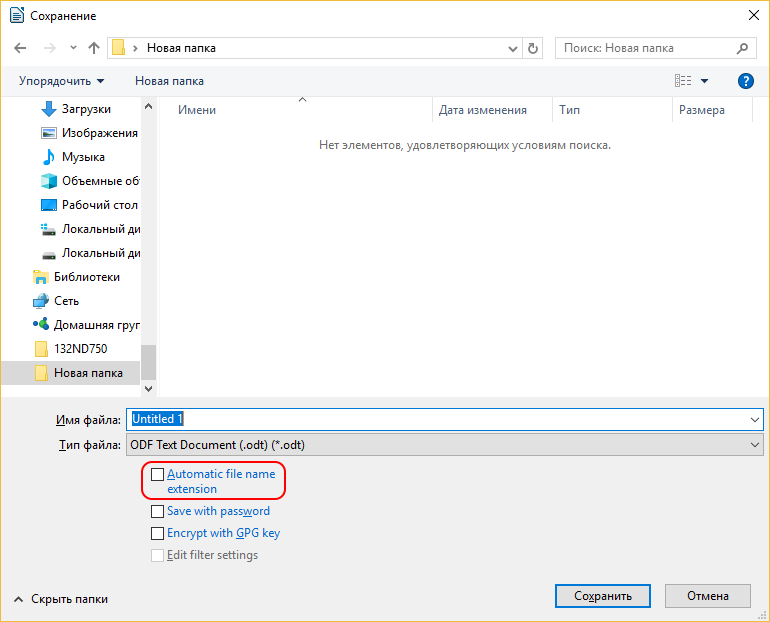This screenshot has height=622, width=770.
Task: Check Encrypt with GPG key option
Action: pyautogui.click(x=157, y=533)
